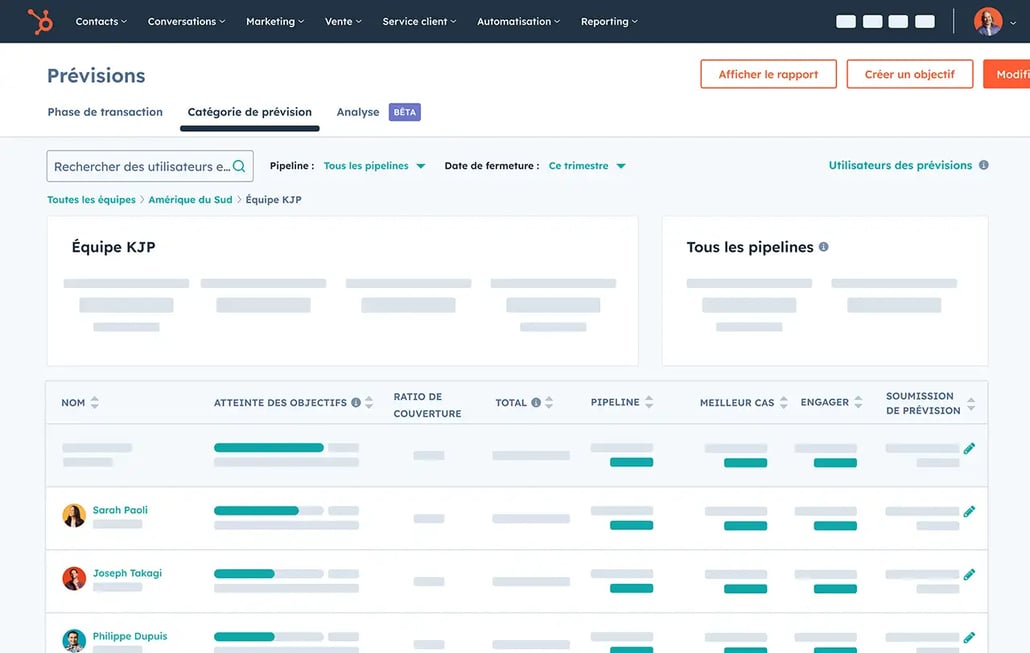Switch to Phase de transaction tab
Screen dimensions: 1030x653
(105, 112)
